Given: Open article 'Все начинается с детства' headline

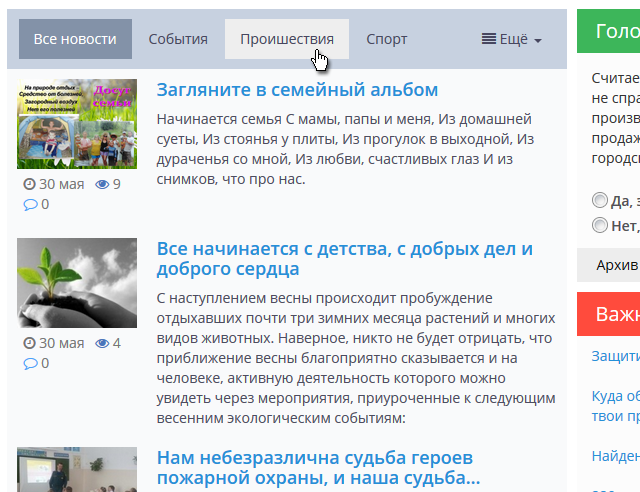Looking at the screenshot, I should [x=344, y=259].
